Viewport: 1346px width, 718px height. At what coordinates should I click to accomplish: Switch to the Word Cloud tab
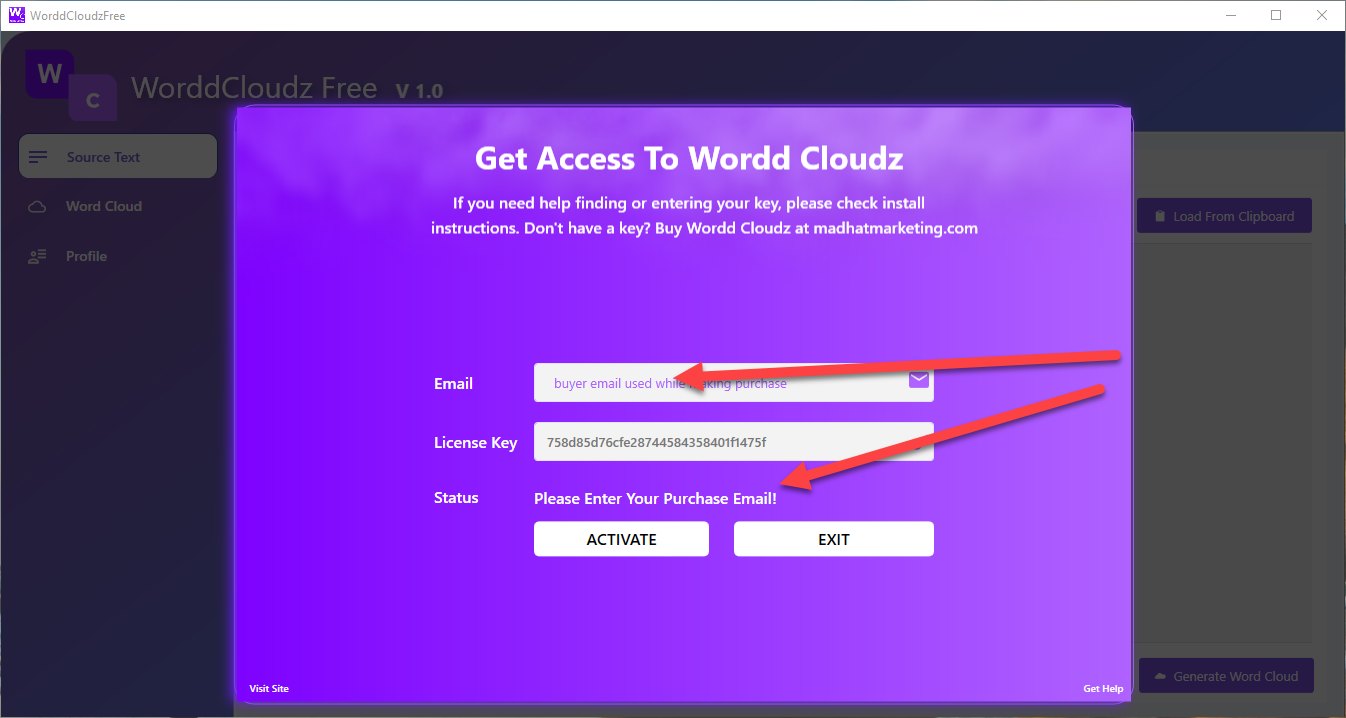pyautogui.click(x=104, y=207)
